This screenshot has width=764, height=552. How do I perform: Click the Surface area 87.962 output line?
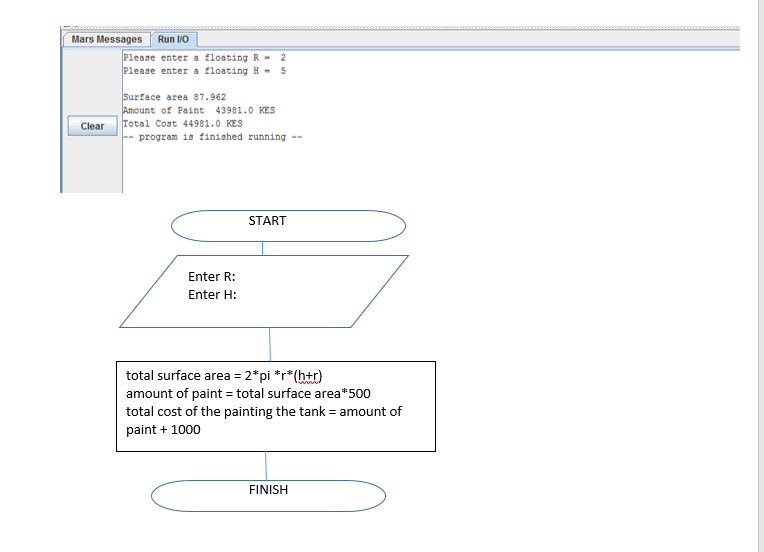[x=173, y=97]
